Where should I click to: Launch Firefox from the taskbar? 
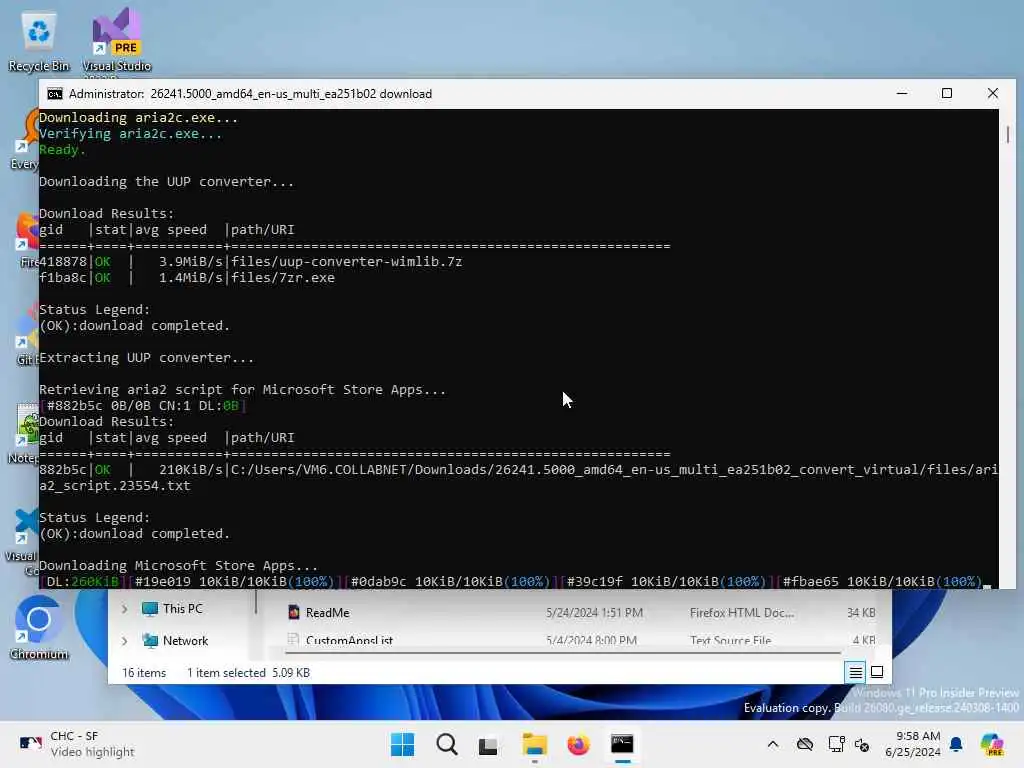pyautogui.click(x=578, y=744)
